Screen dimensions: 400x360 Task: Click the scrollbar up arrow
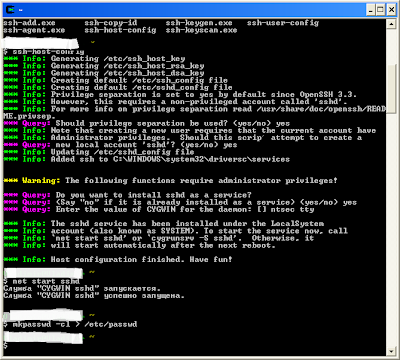point(391,24)
